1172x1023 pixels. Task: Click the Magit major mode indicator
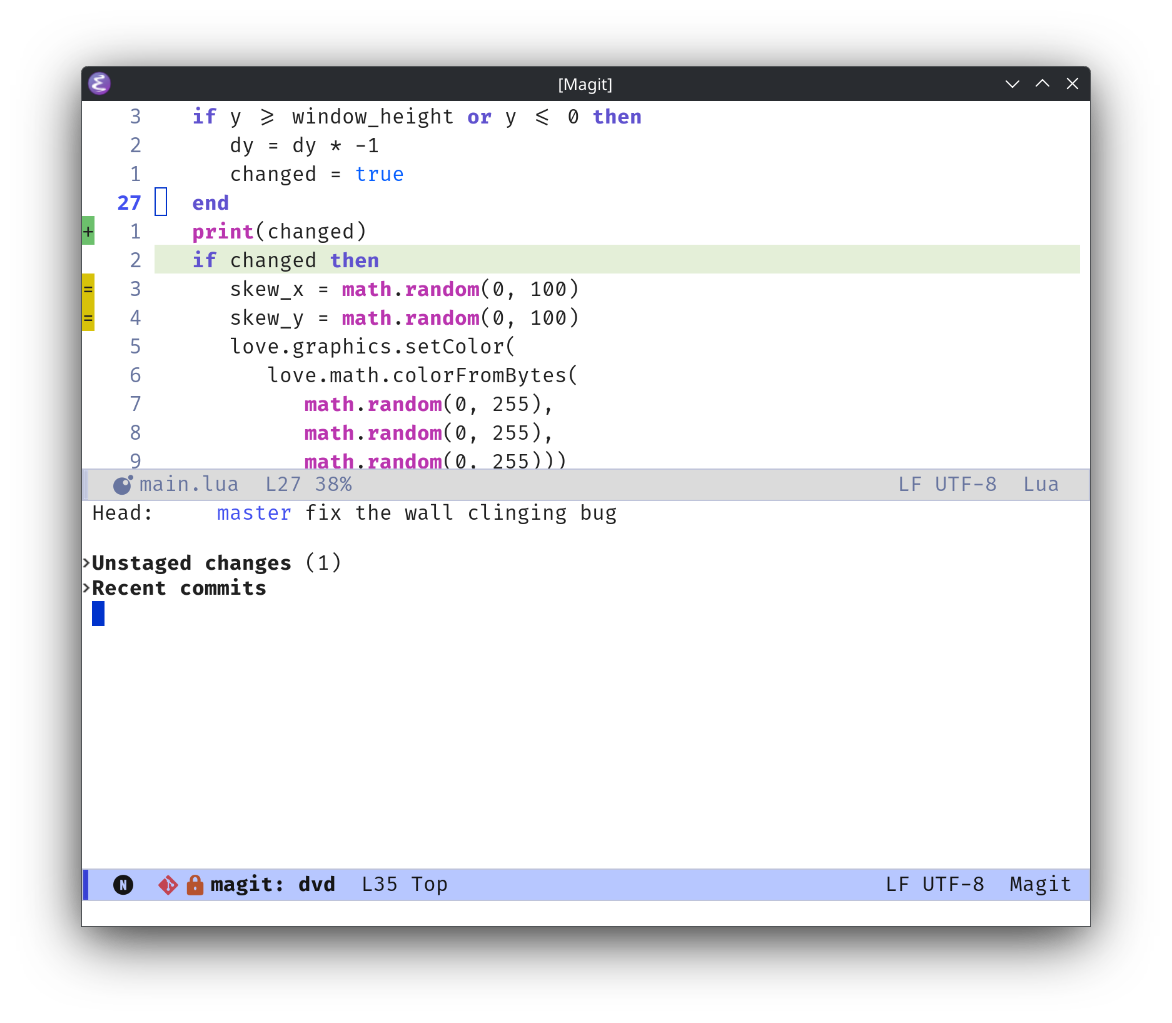coord(1040,885)
